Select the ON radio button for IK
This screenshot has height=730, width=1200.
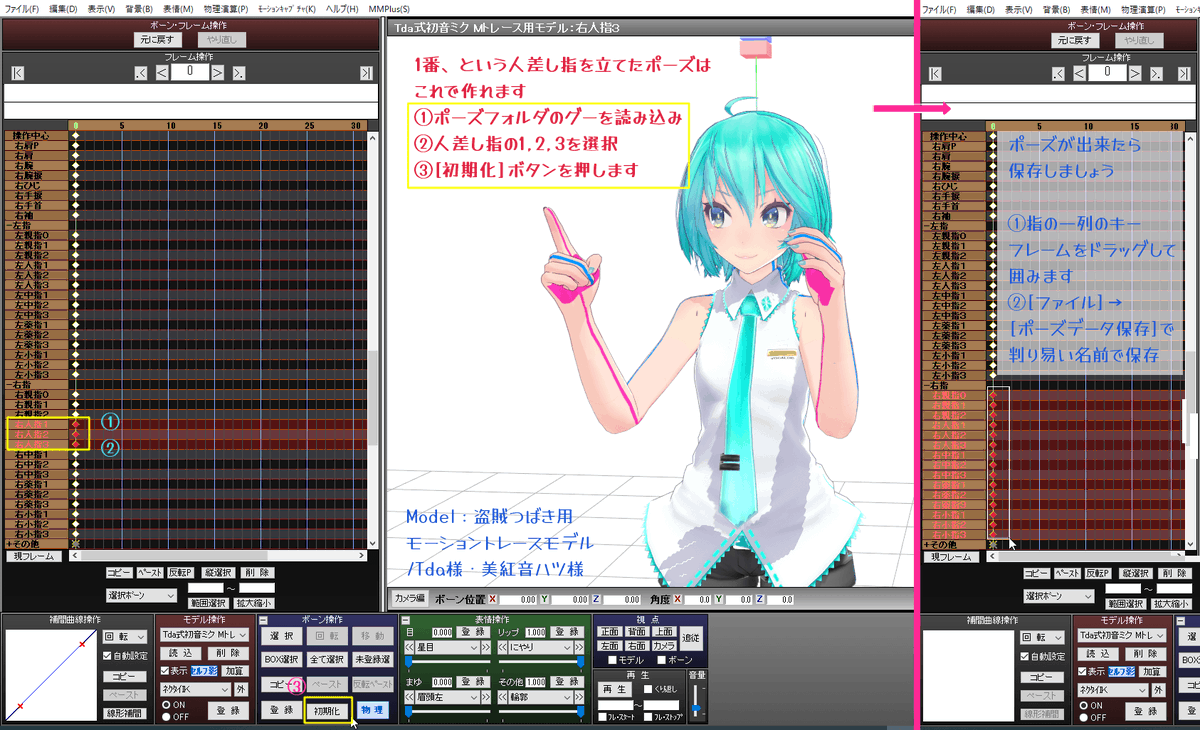click(166, 704)
